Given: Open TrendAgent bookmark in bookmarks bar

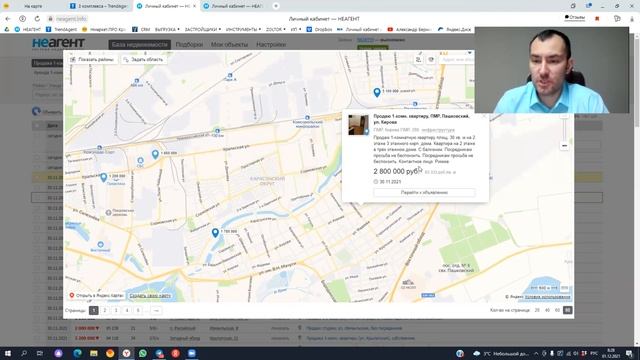Looking at the screenshot, I should tap(61, 29).
